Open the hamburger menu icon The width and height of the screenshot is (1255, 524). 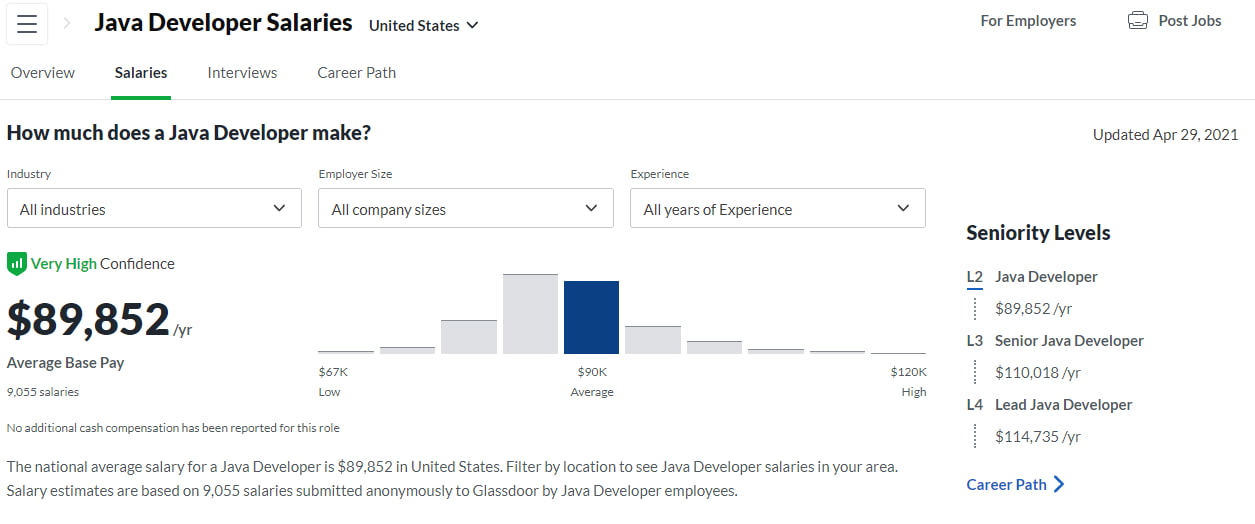27,24
